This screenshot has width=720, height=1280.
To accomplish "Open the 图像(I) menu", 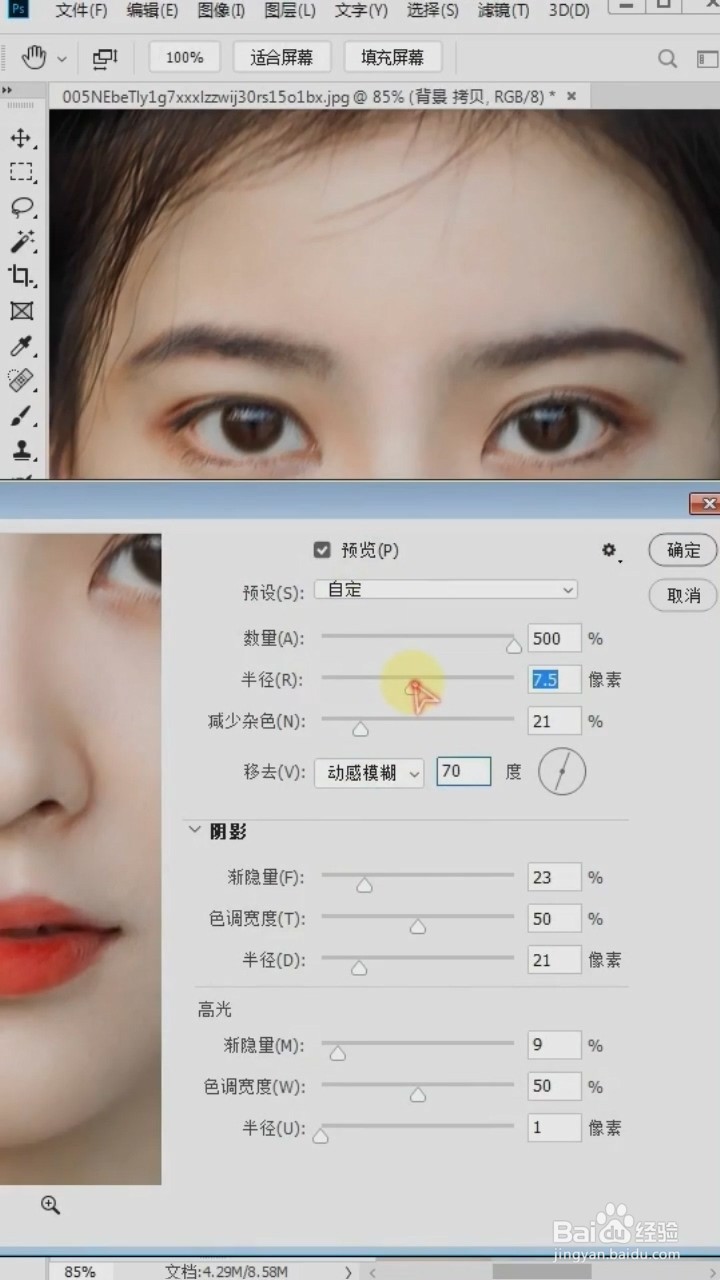I will point(221,11).
